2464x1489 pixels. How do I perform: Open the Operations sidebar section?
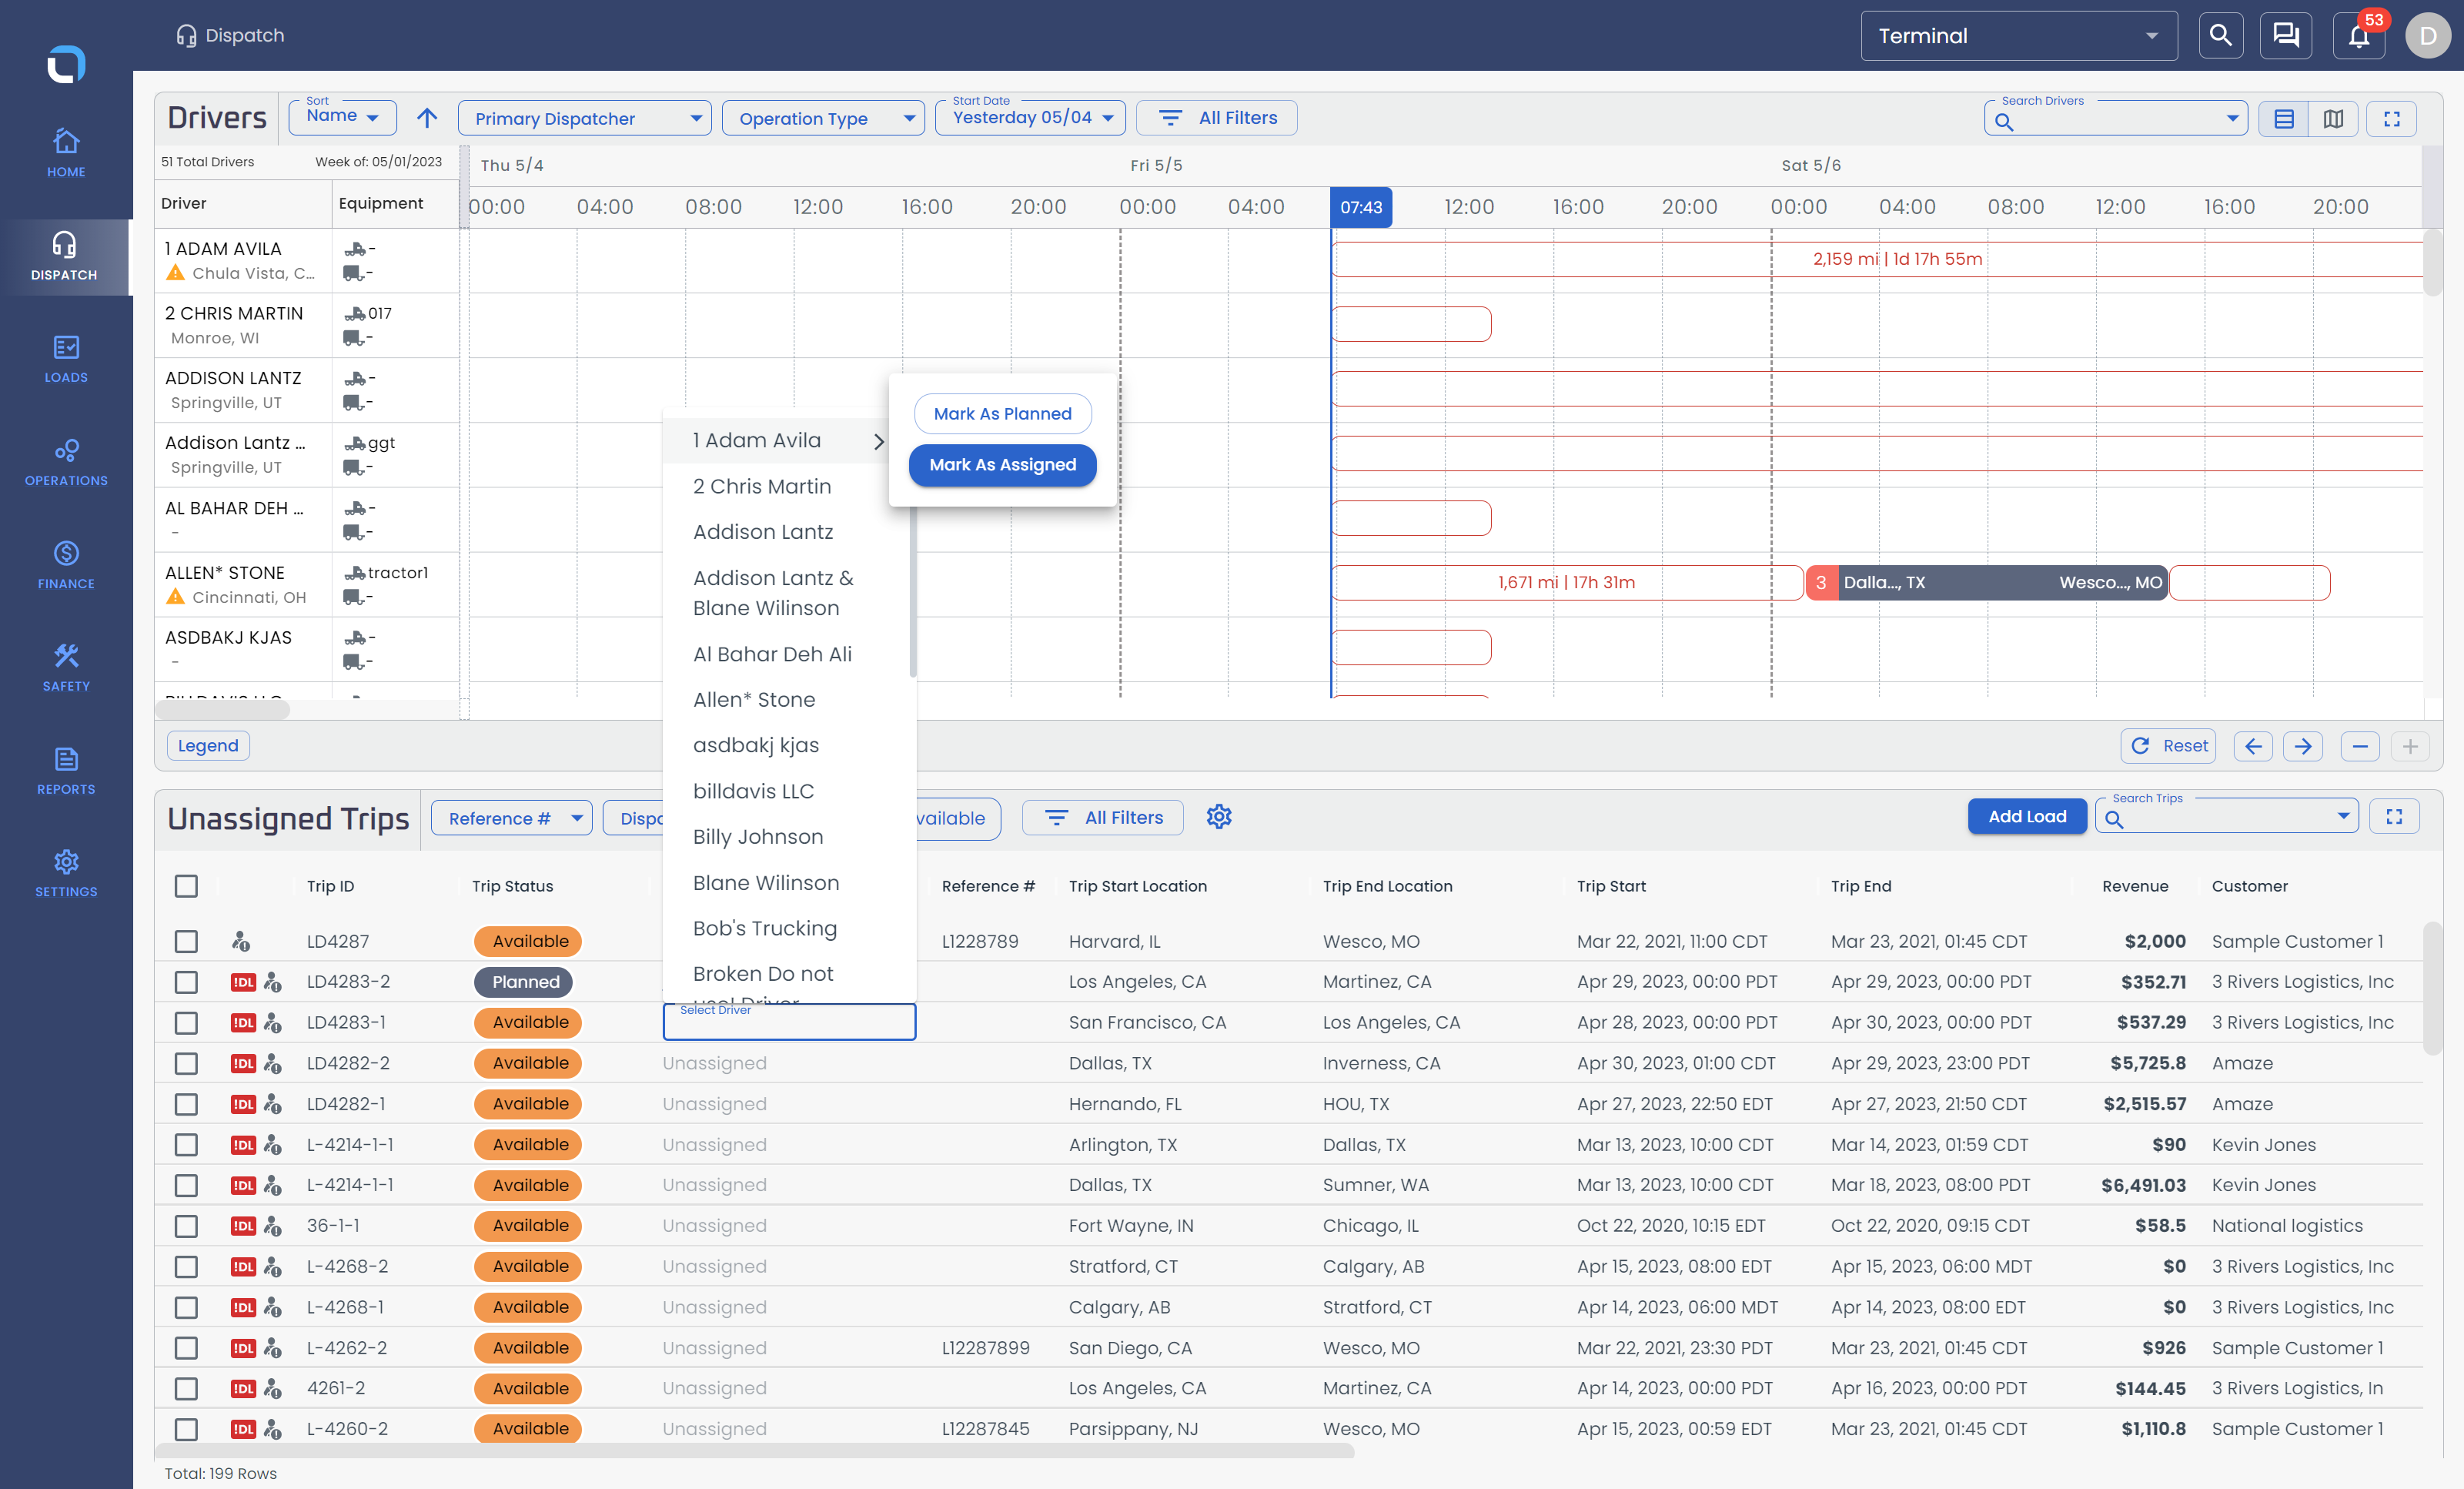(x=66, y=462)
